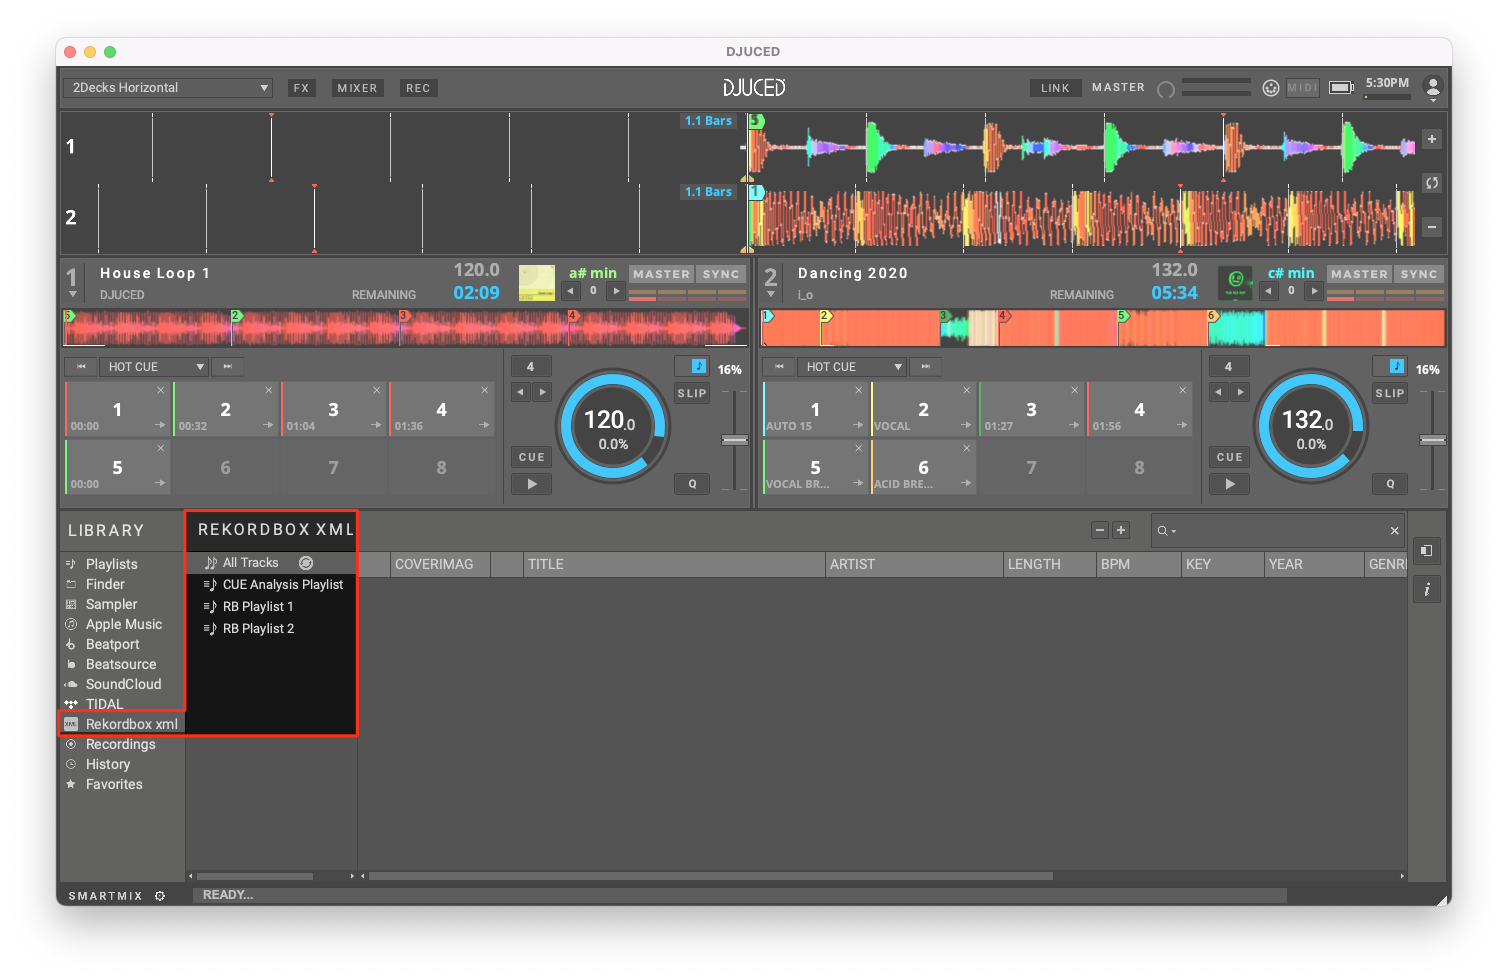Enable SYNC on deck 2
The height and width of the screenshot is (980, 1508).
coord(1419,273)
